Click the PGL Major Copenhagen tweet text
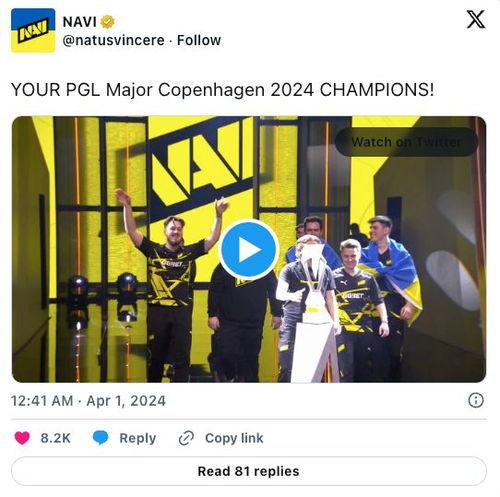 coord(223,90)
